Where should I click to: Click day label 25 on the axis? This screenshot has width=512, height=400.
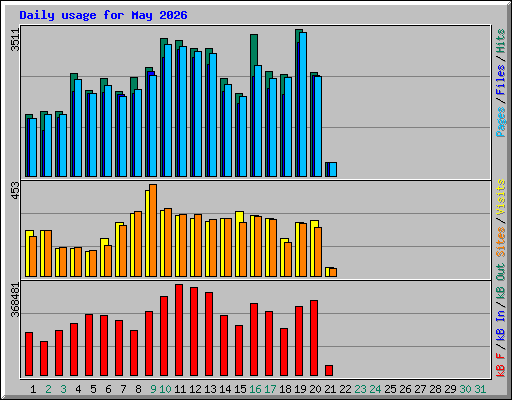[x=390, y=389]
